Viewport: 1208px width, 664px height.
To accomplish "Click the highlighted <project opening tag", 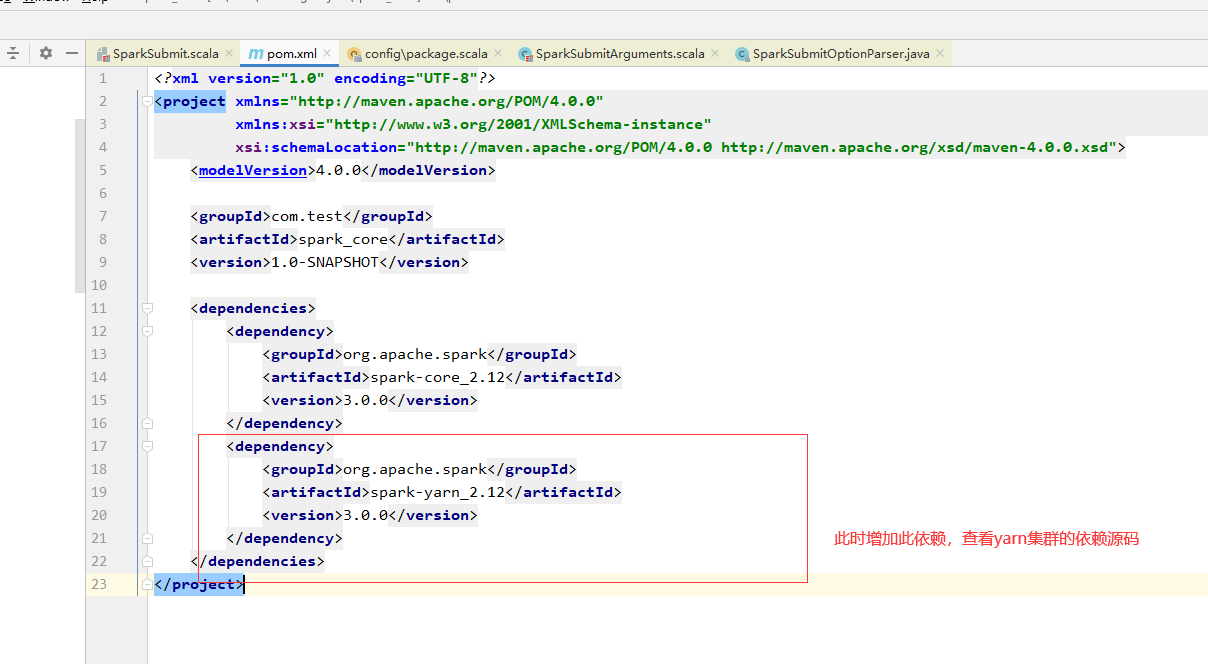I will [x=190, y=101].
